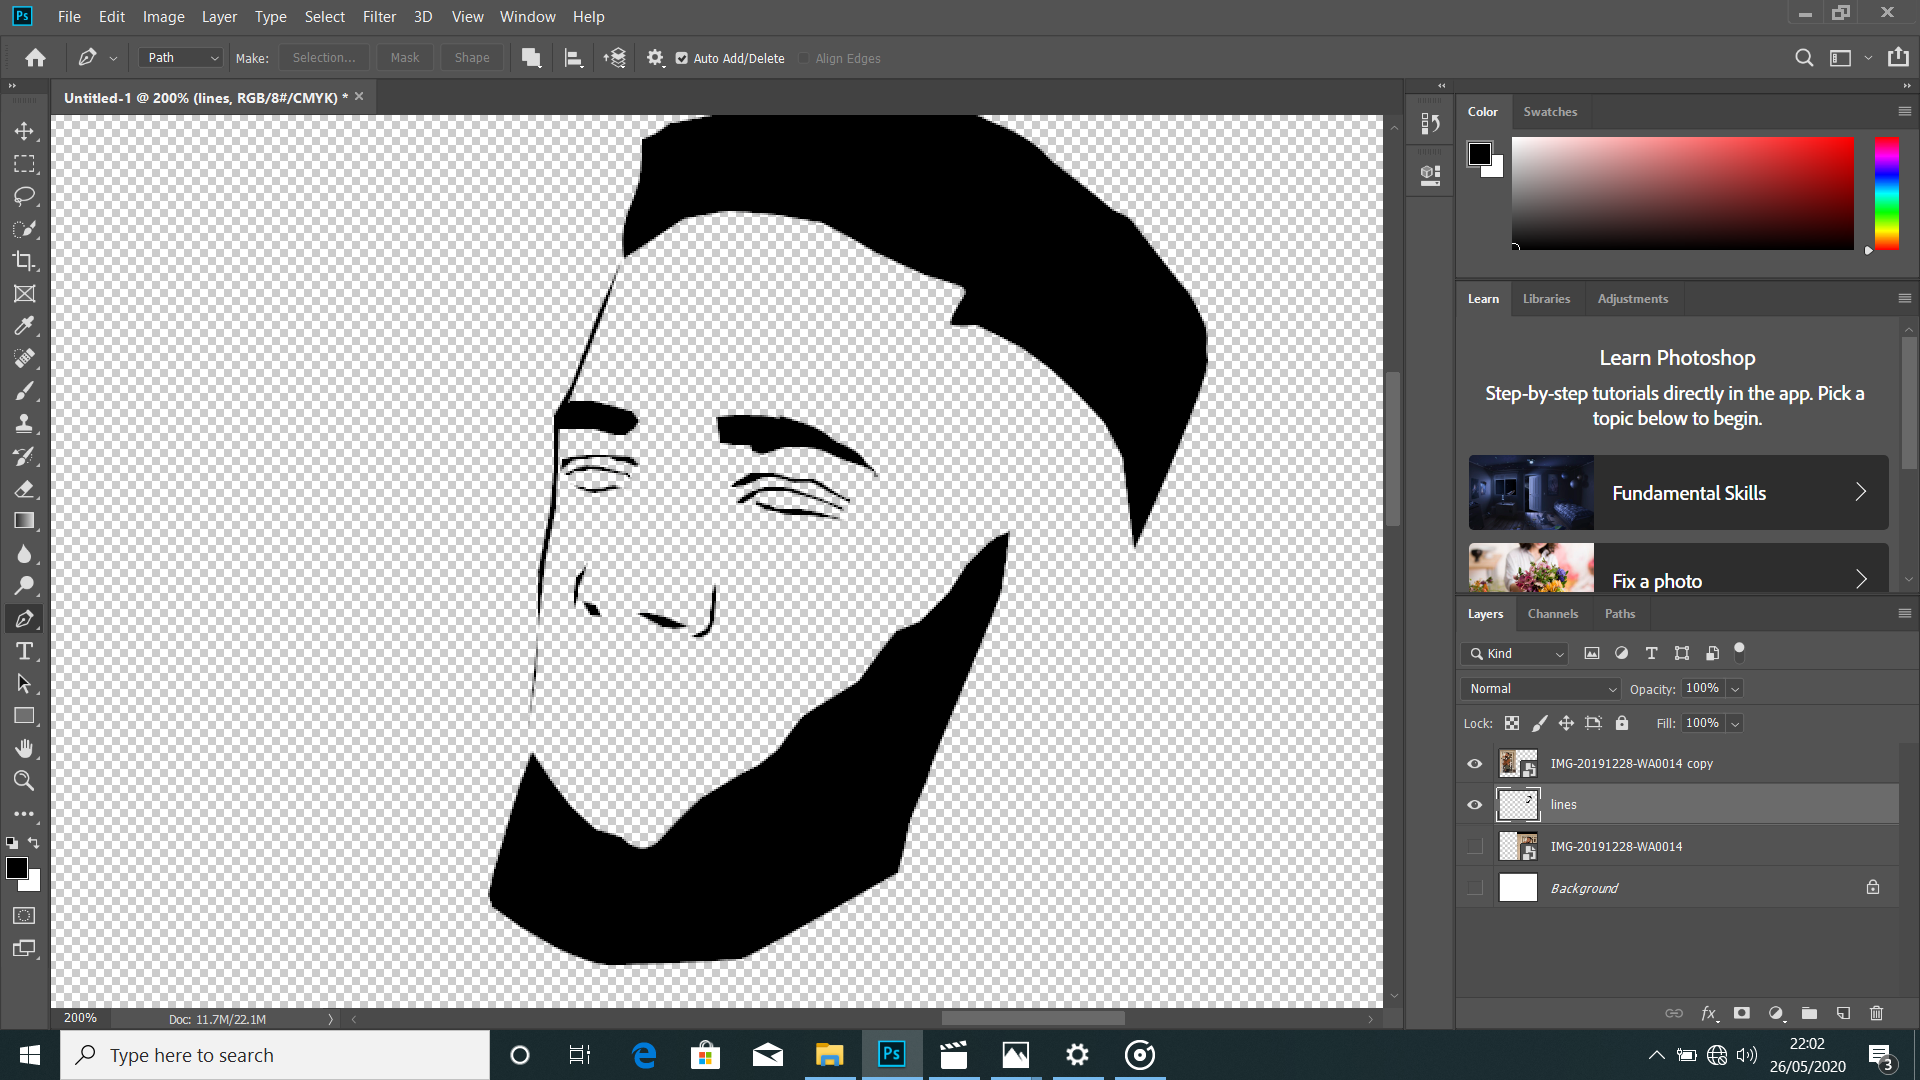Image resolution: width=1920 pixels, height=1080 pixels.
Task: Show the Background layer
Action: 1474,888
